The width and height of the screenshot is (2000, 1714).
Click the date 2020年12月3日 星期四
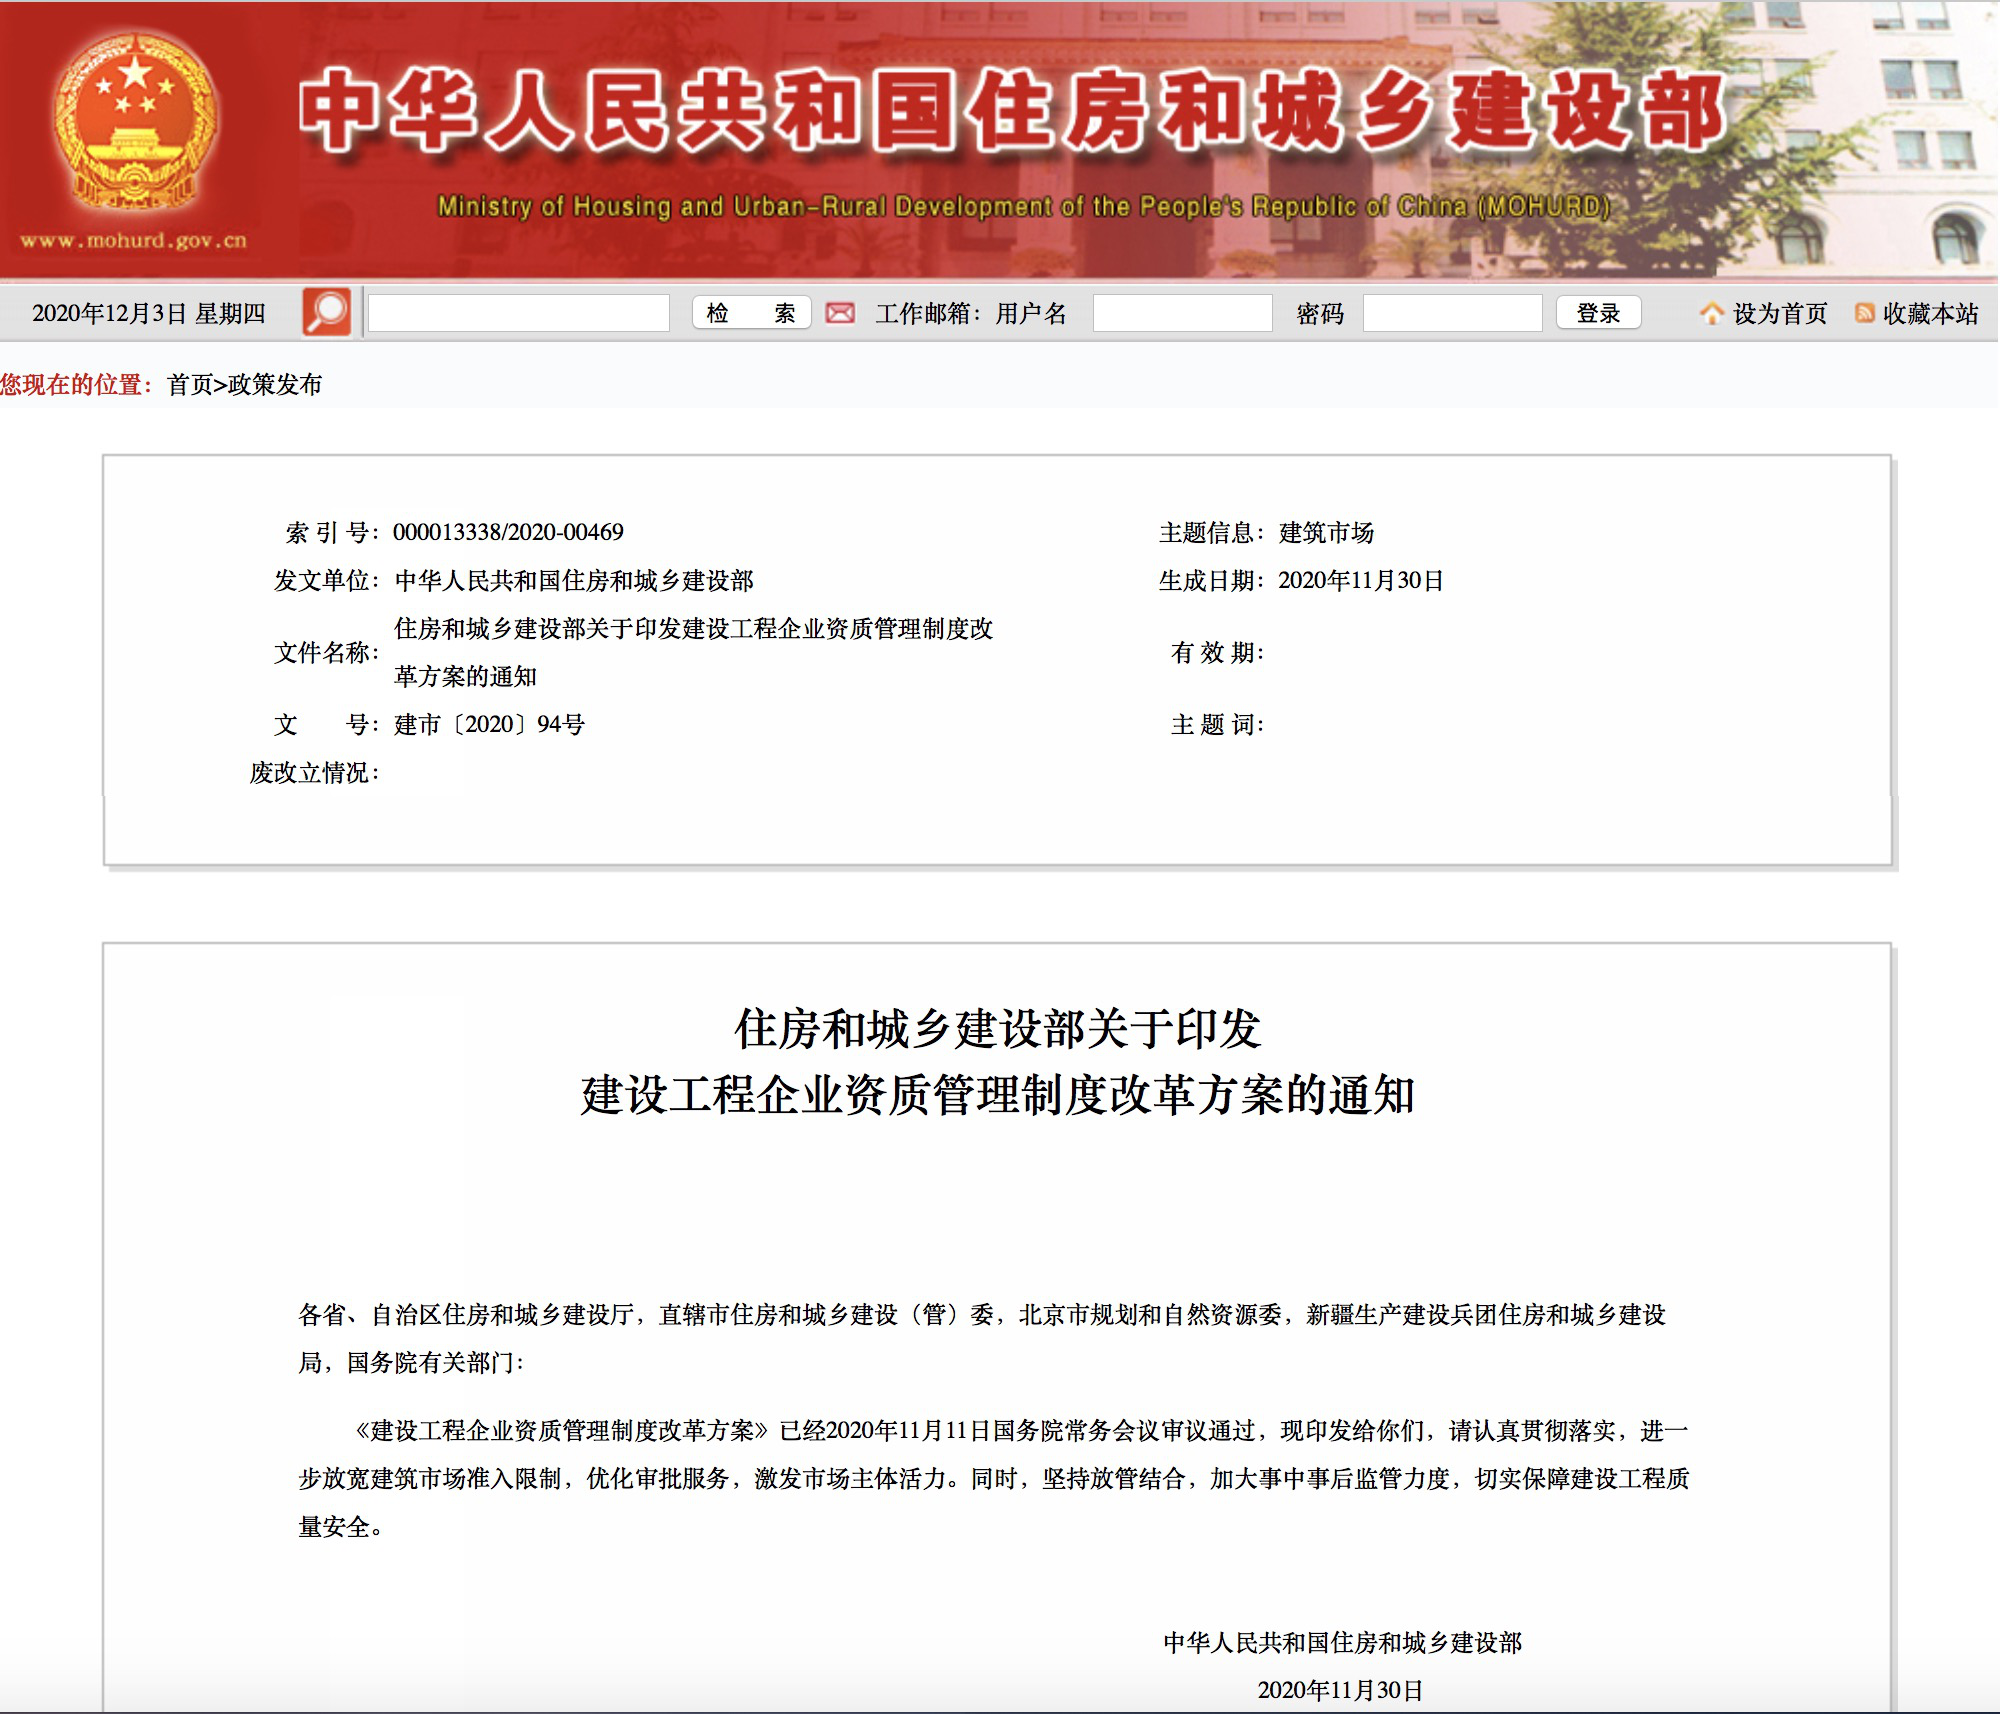pyautogui.click(x=149, y=314)
